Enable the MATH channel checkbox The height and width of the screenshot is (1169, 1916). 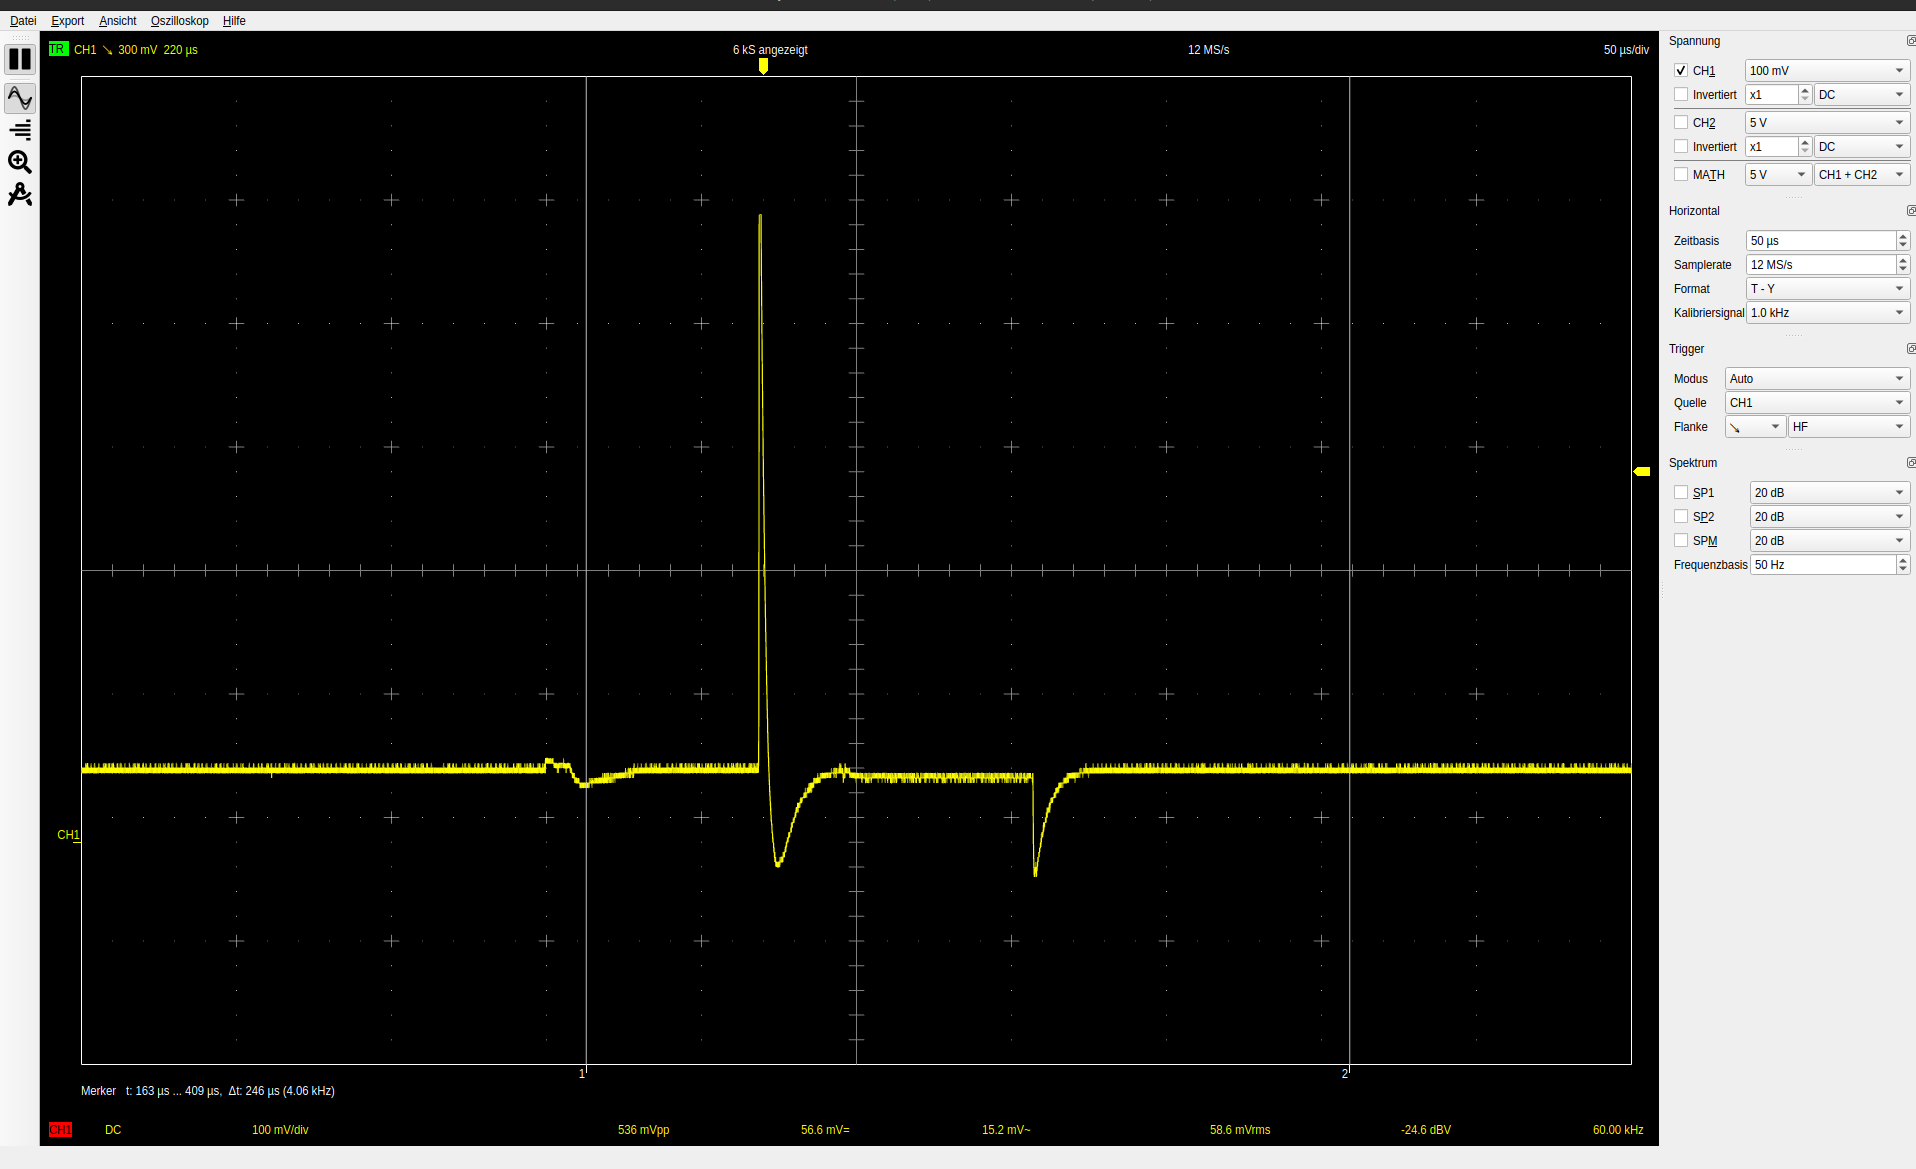1681,175
